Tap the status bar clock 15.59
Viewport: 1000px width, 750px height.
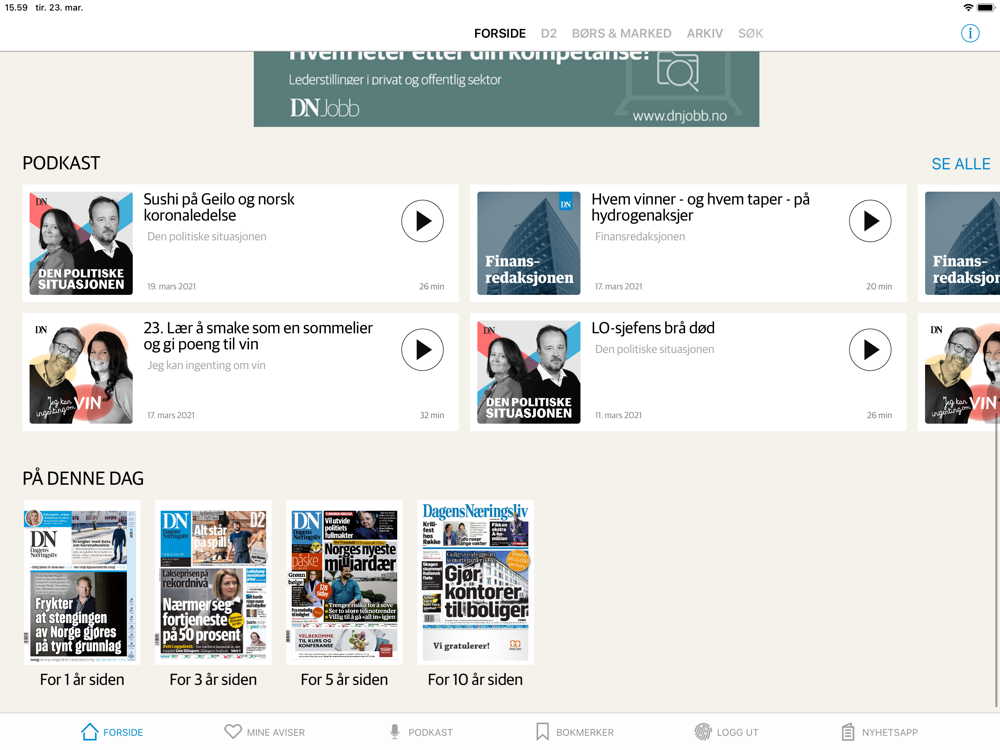pyautogui.click(x=16, y=8)
